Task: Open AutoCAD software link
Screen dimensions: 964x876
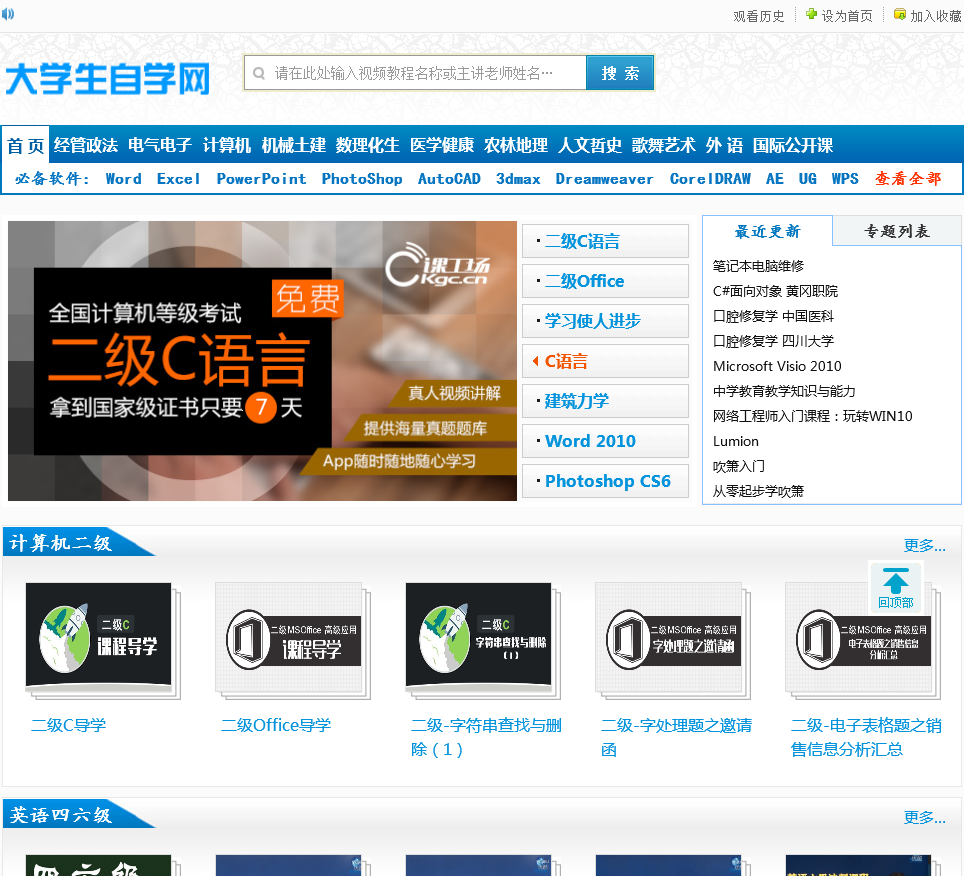Action: pyautogui.click(x=449, y=179)
